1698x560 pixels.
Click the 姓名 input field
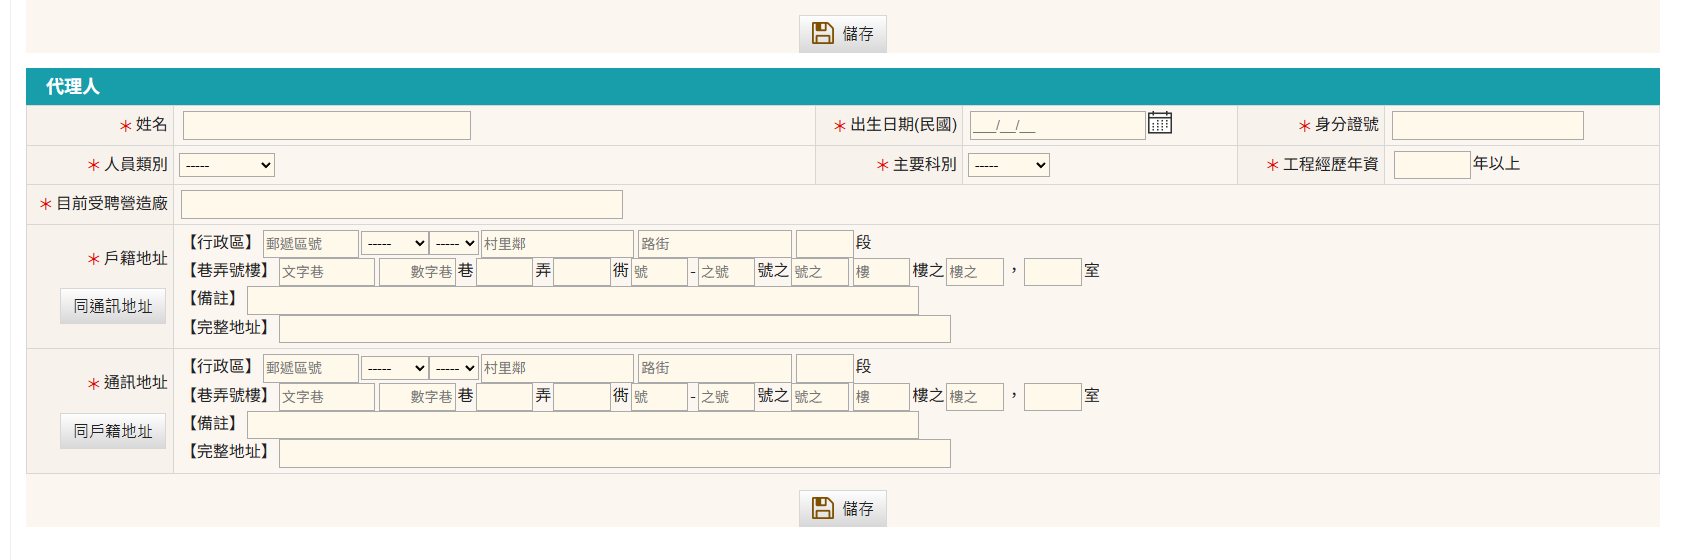[x=326, y=125]
